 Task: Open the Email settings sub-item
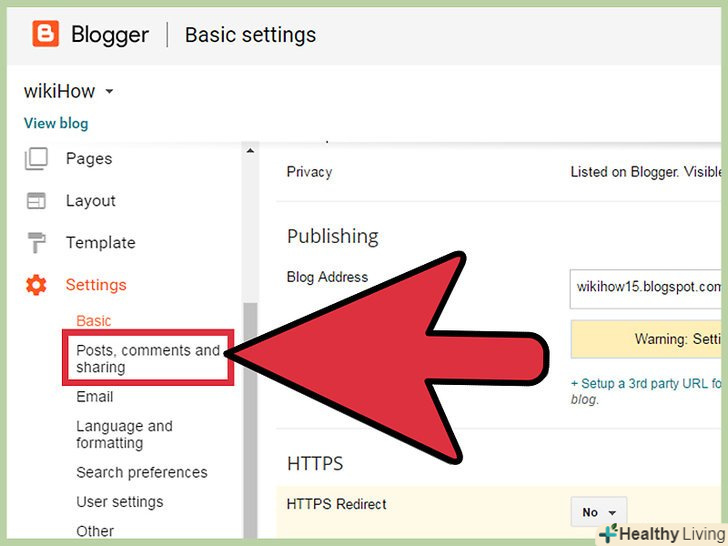(95, 396)
